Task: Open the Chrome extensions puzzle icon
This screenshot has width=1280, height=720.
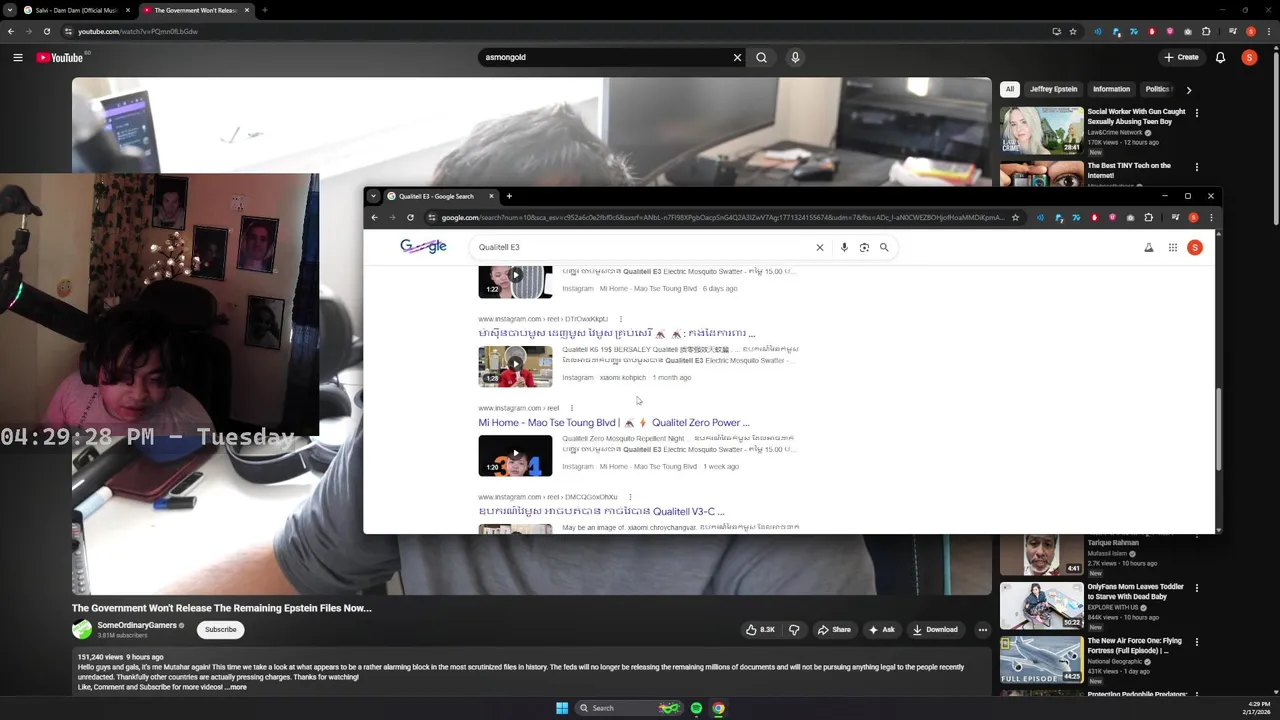Action: 1205,31
